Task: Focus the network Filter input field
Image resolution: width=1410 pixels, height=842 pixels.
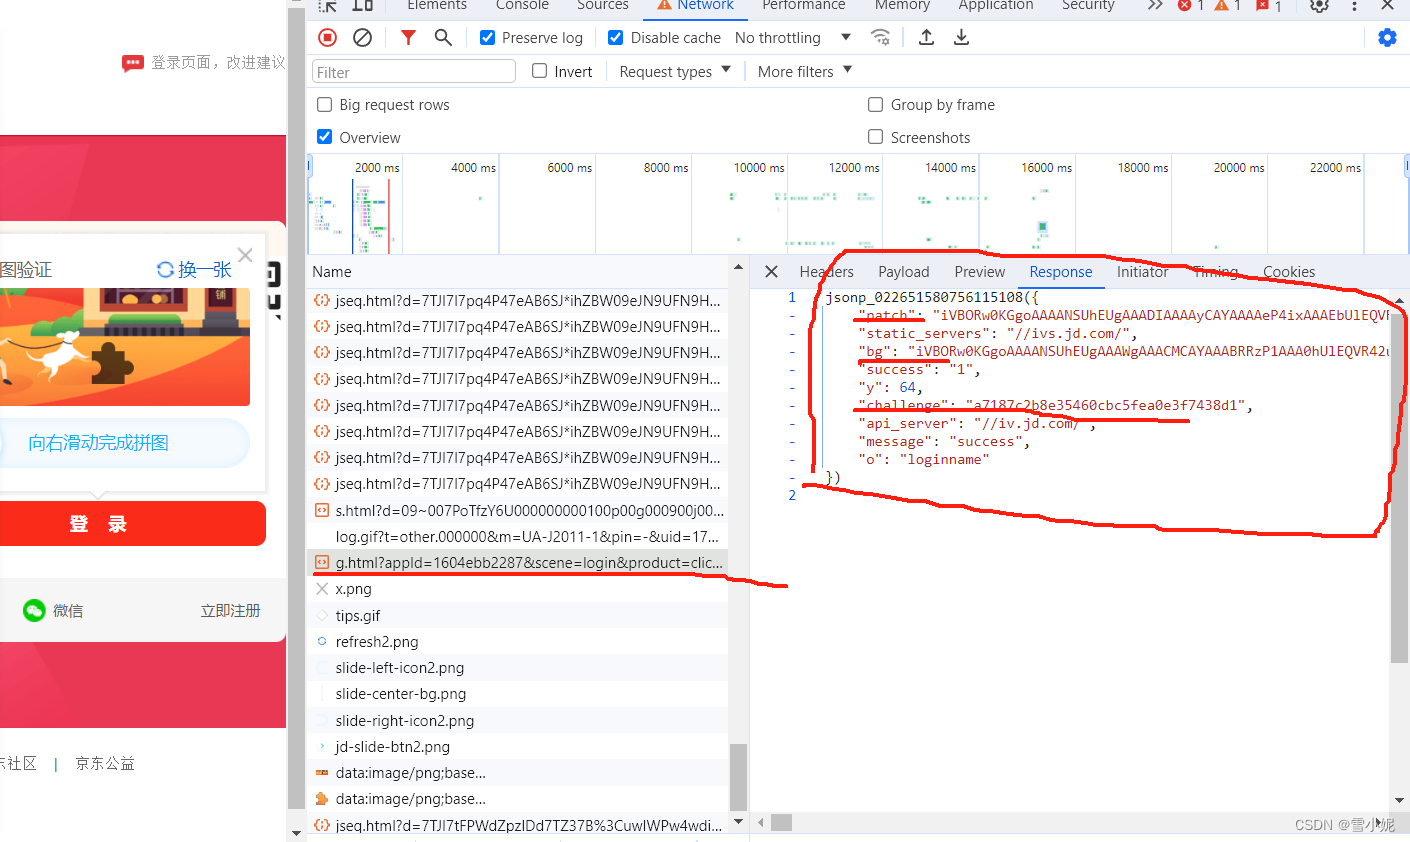Action: point(414,71)
